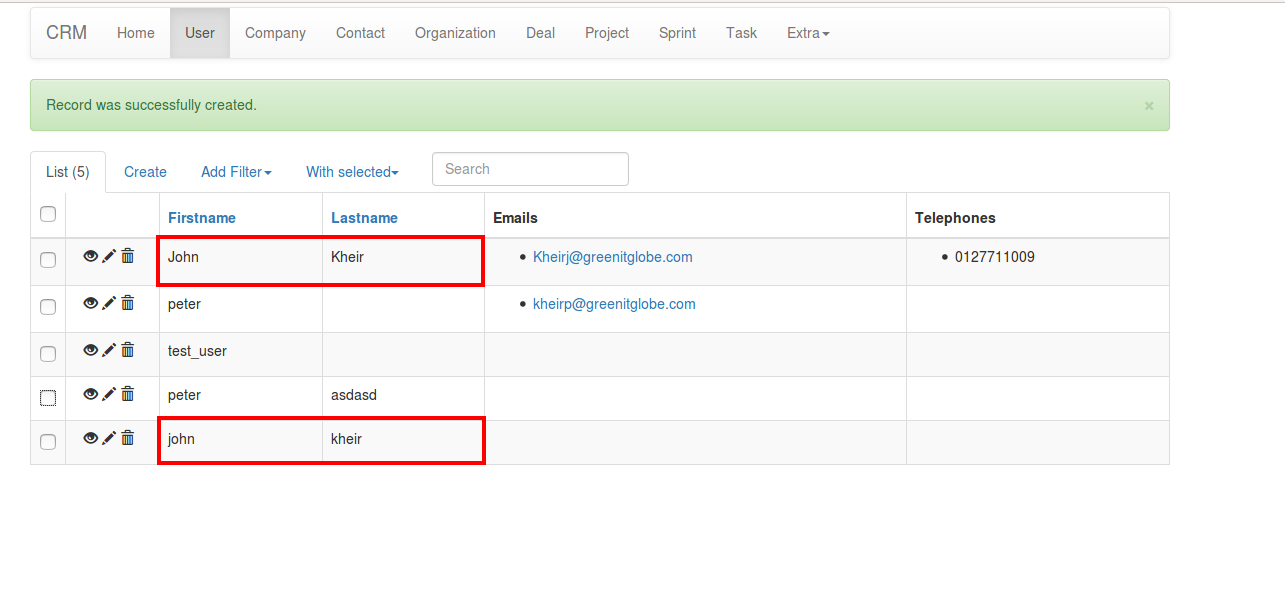
Task: Delete peter asdasd using the trash icon
Action: tap(127, 393)
